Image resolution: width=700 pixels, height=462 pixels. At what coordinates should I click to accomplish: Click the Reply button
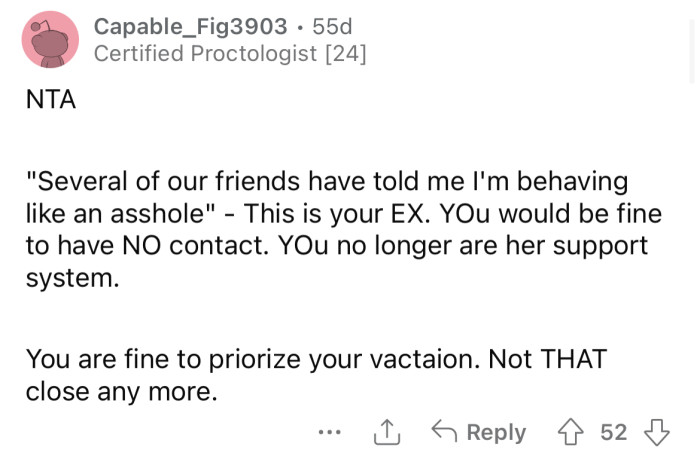click(495, 432)
